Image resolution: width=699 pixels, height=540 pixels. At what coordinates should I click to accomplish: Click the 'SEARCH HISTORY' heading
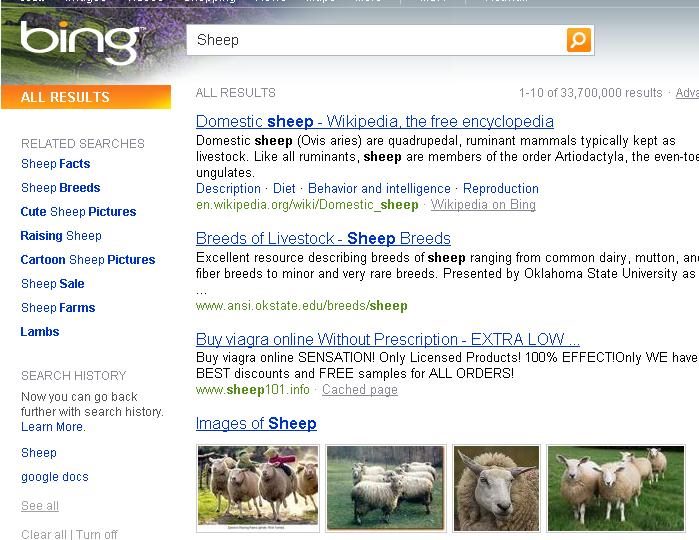point(74,375)
